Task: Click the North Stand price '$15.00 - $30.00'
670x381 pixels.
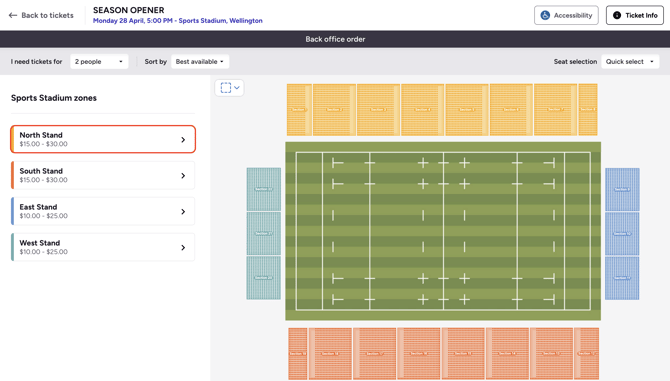Action: pos(44,144)
